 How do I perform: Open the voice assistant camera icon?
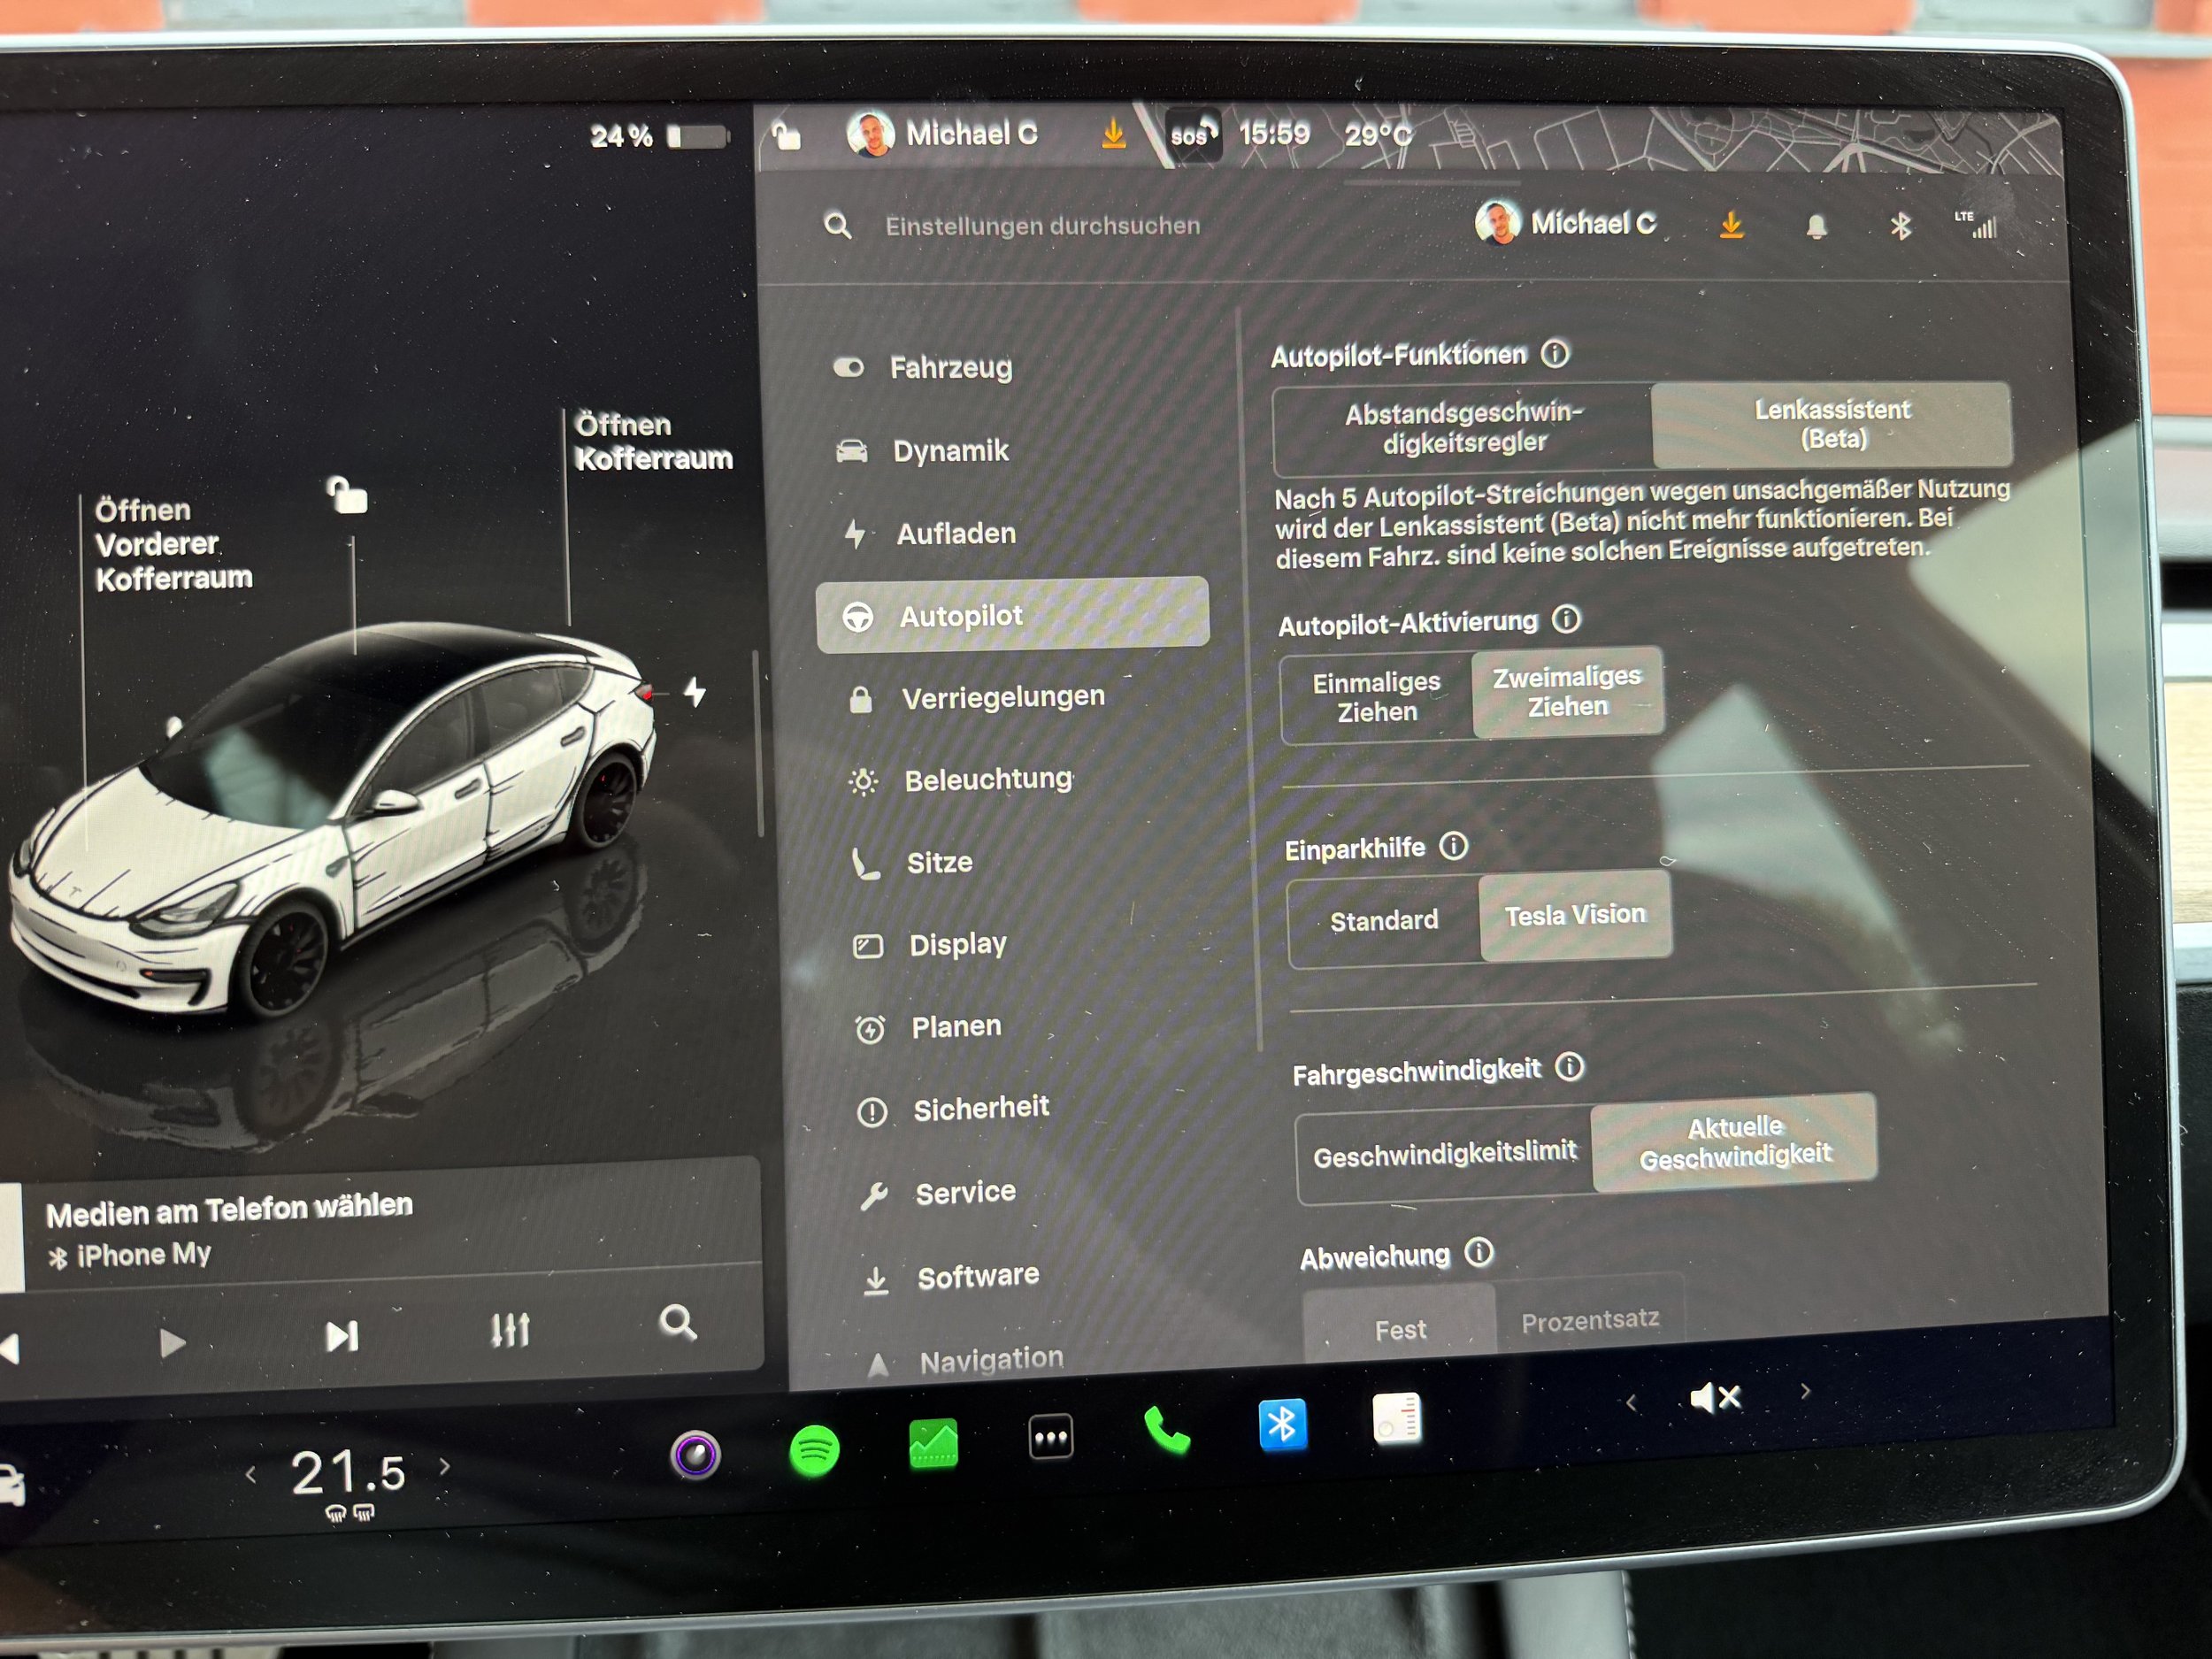pos(695,1454)
